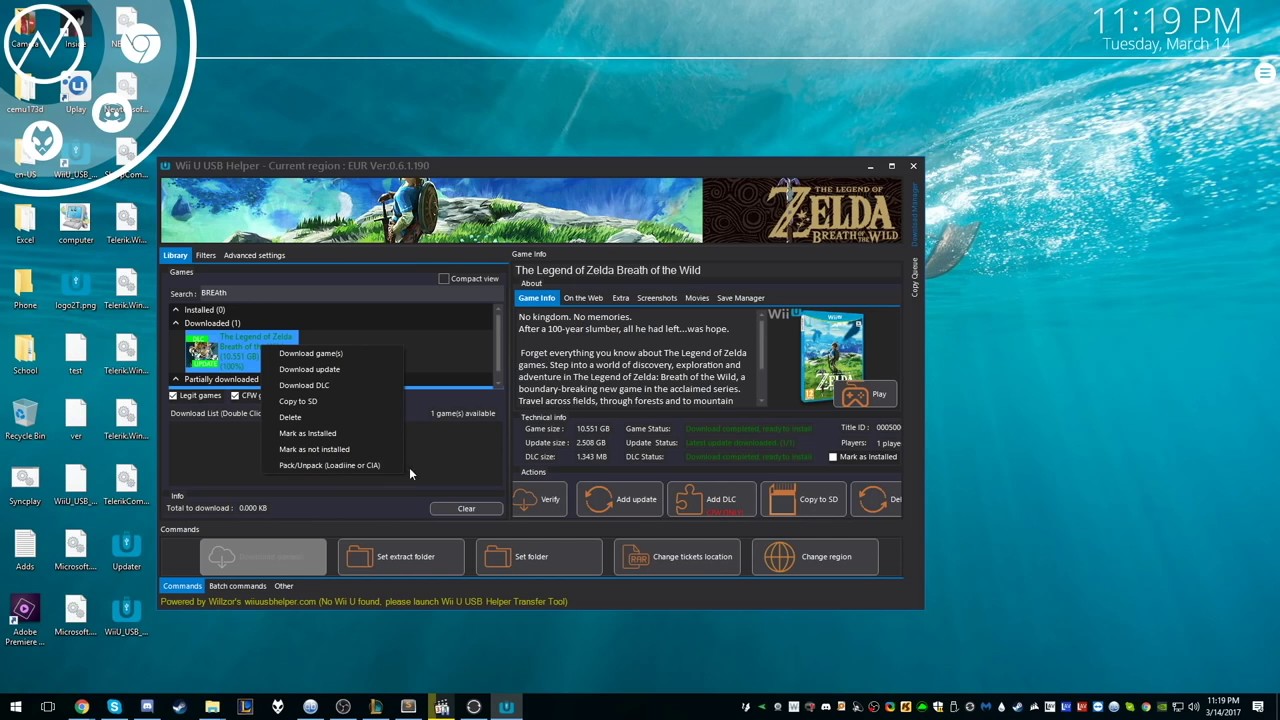Open the Phone folder on desktop
1280x720 pixels.
pos(25,289)
